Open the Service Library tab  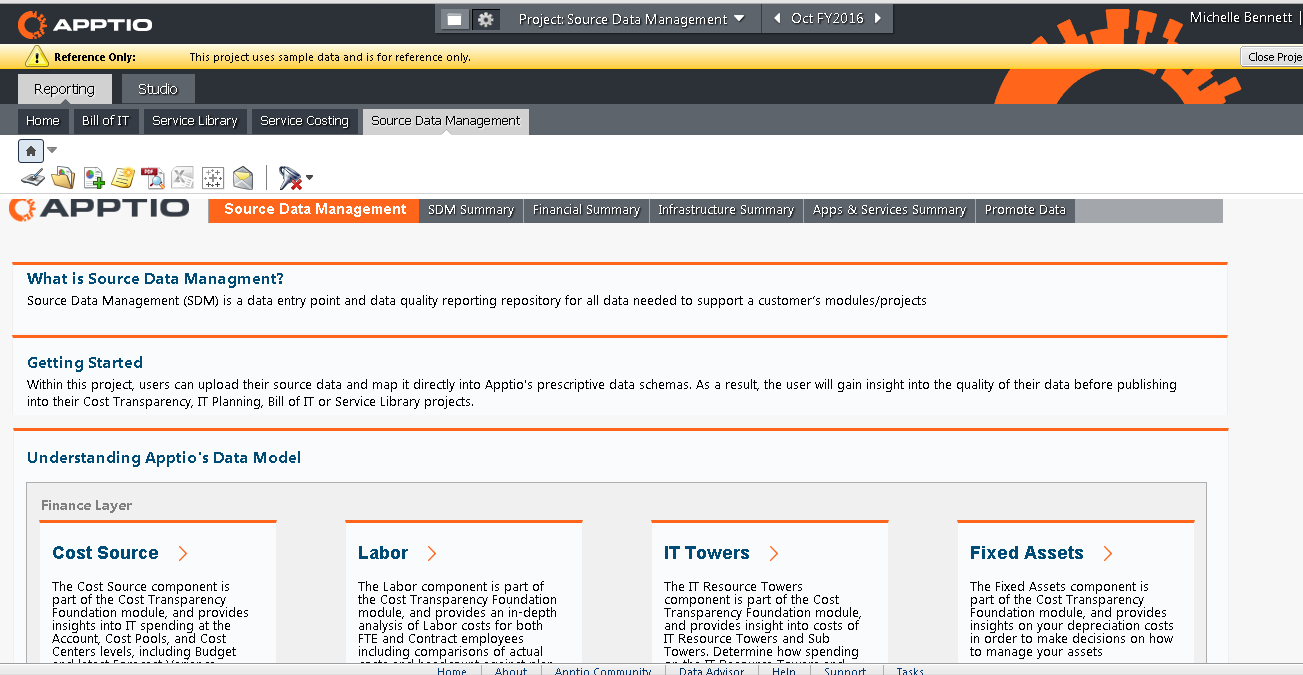(195, 121)
